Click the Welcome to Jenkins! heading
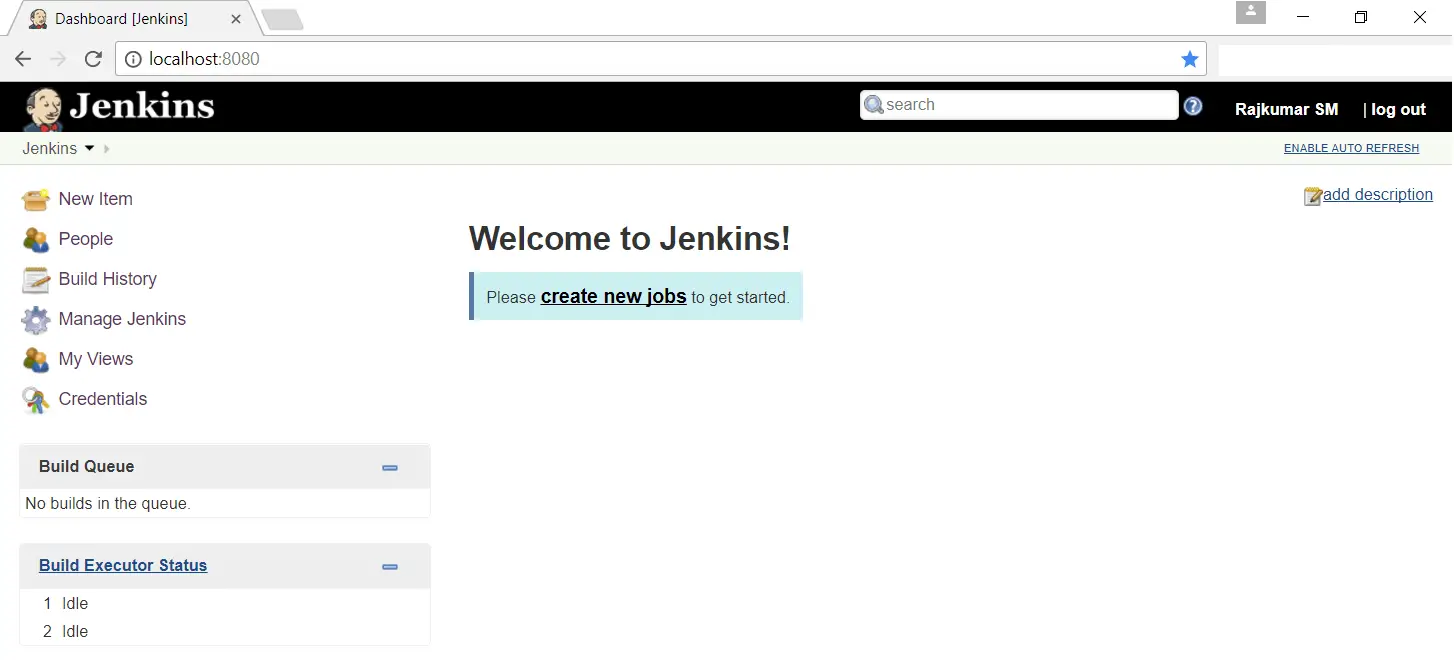The width and height of the screenshot is (1454, 660). (630, 239)
